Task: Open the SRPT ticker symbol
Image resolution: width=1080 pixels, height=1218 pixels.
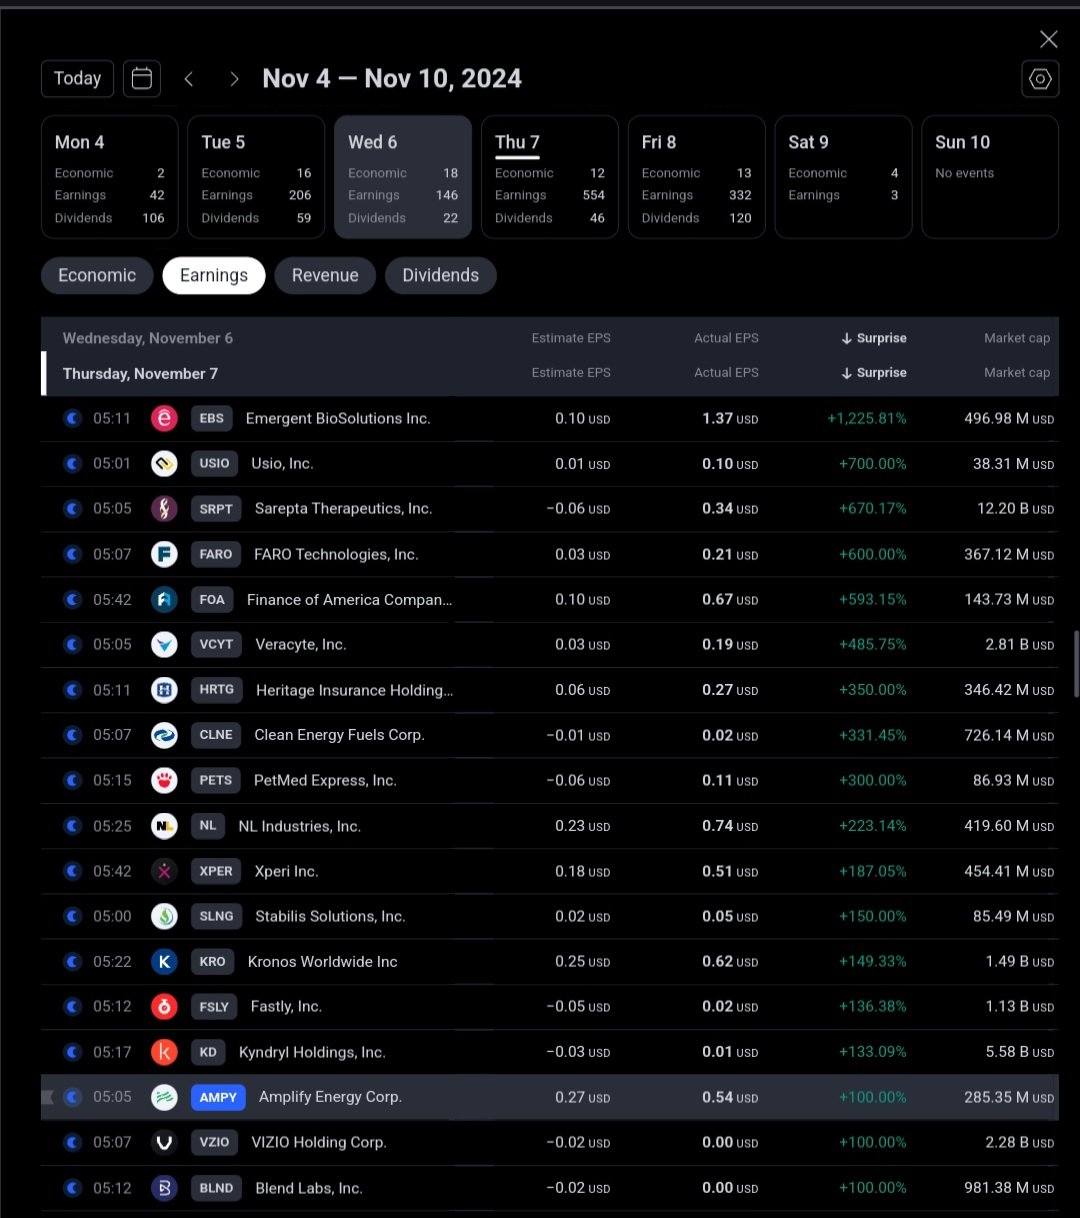Action: (x=216, y=509)
